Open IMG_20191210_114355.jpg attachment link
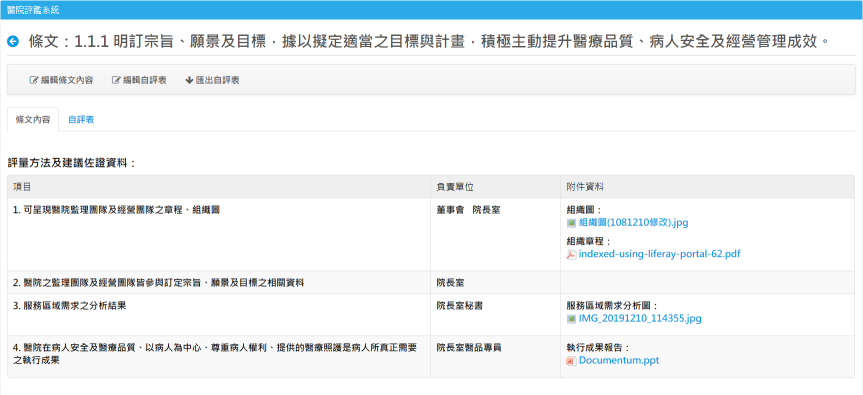 (640, 319)
